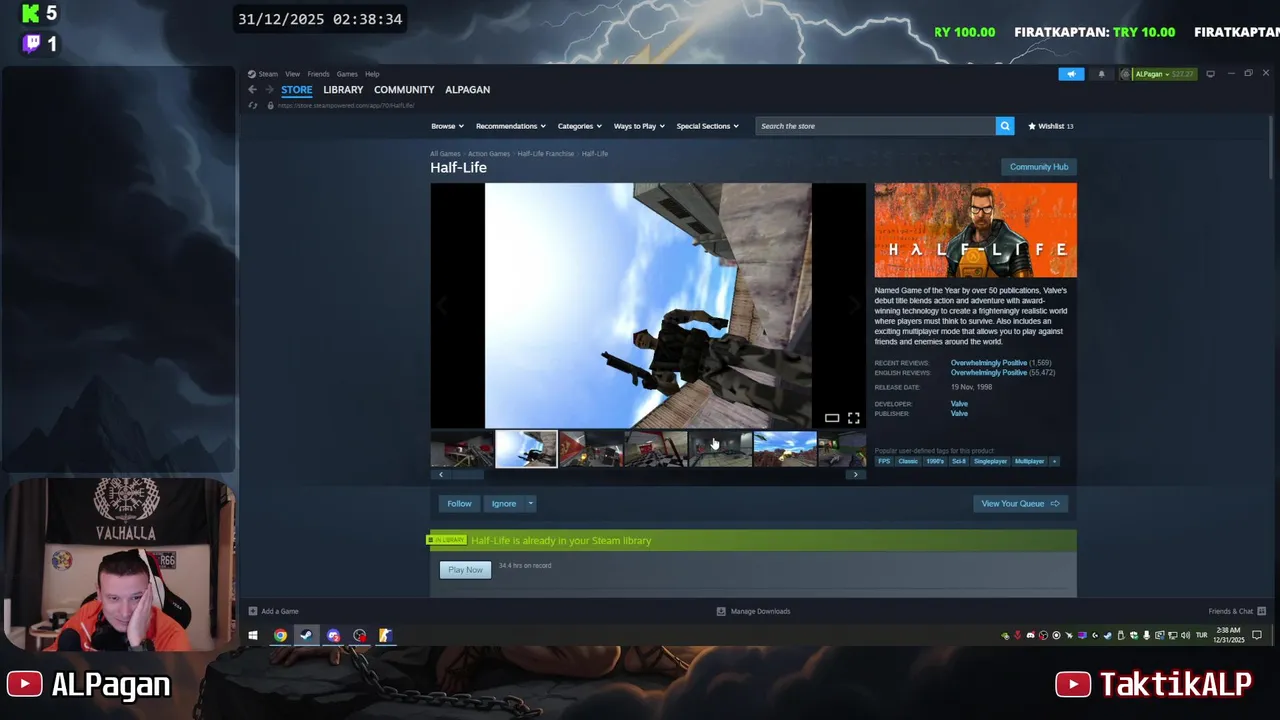Expand the Categories dropdown
The width and height of the screenshot is (1280, 720).
tap(579, 126)
